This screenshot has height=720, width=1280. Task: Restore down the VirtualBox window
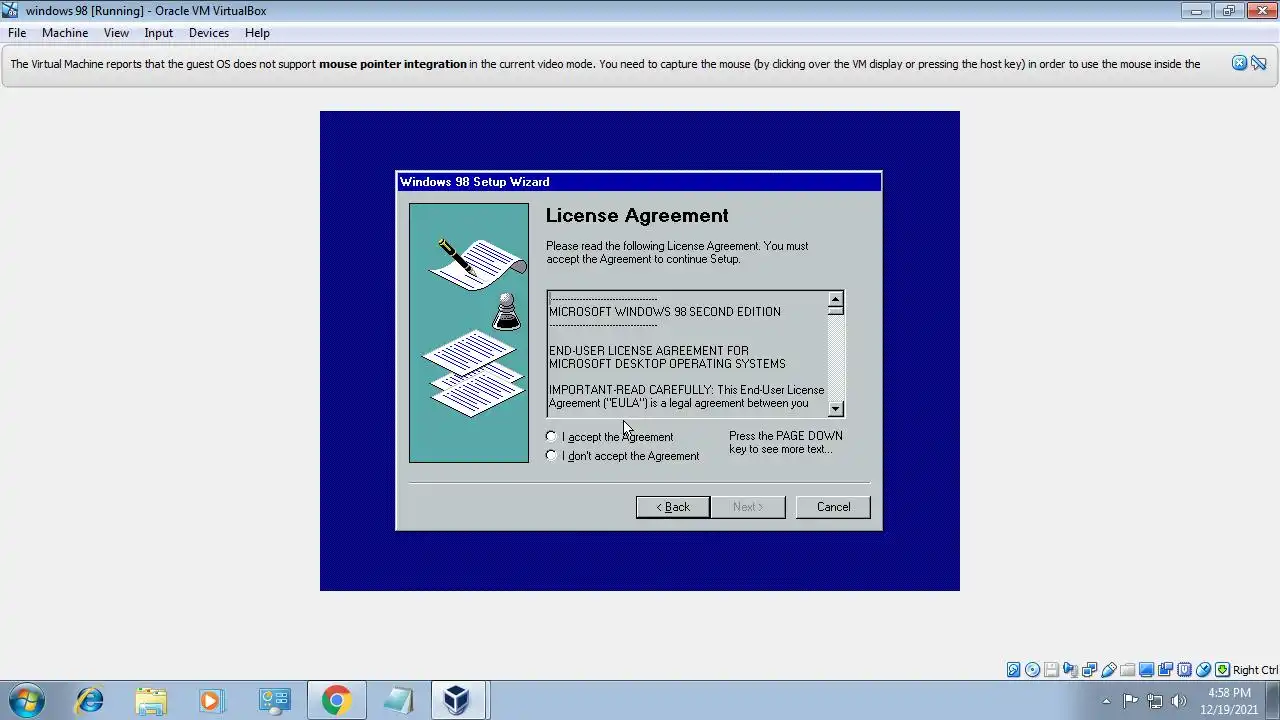(1228, 11)
